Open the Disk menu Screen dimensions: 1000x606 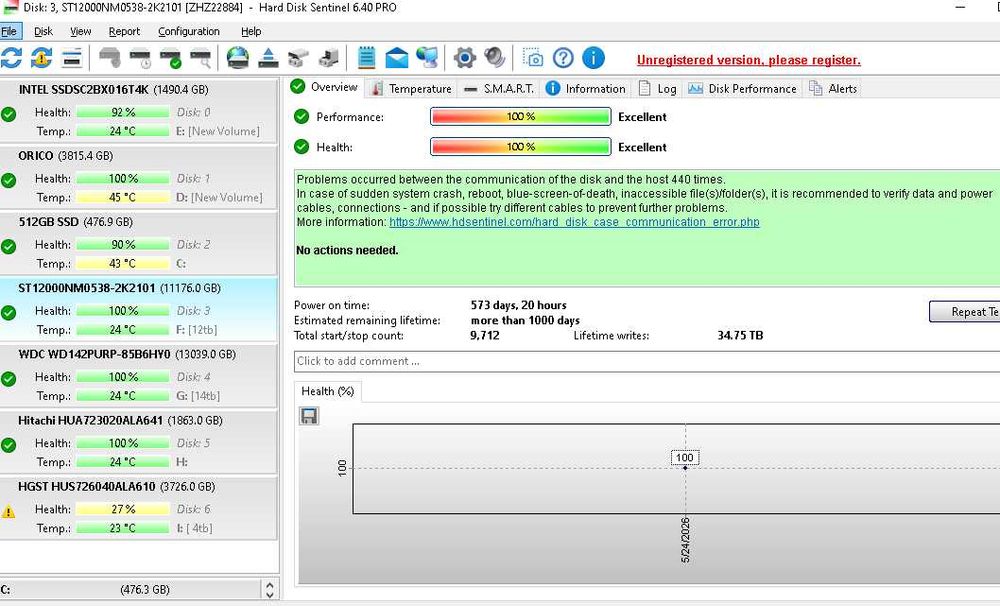click(43, 31)
